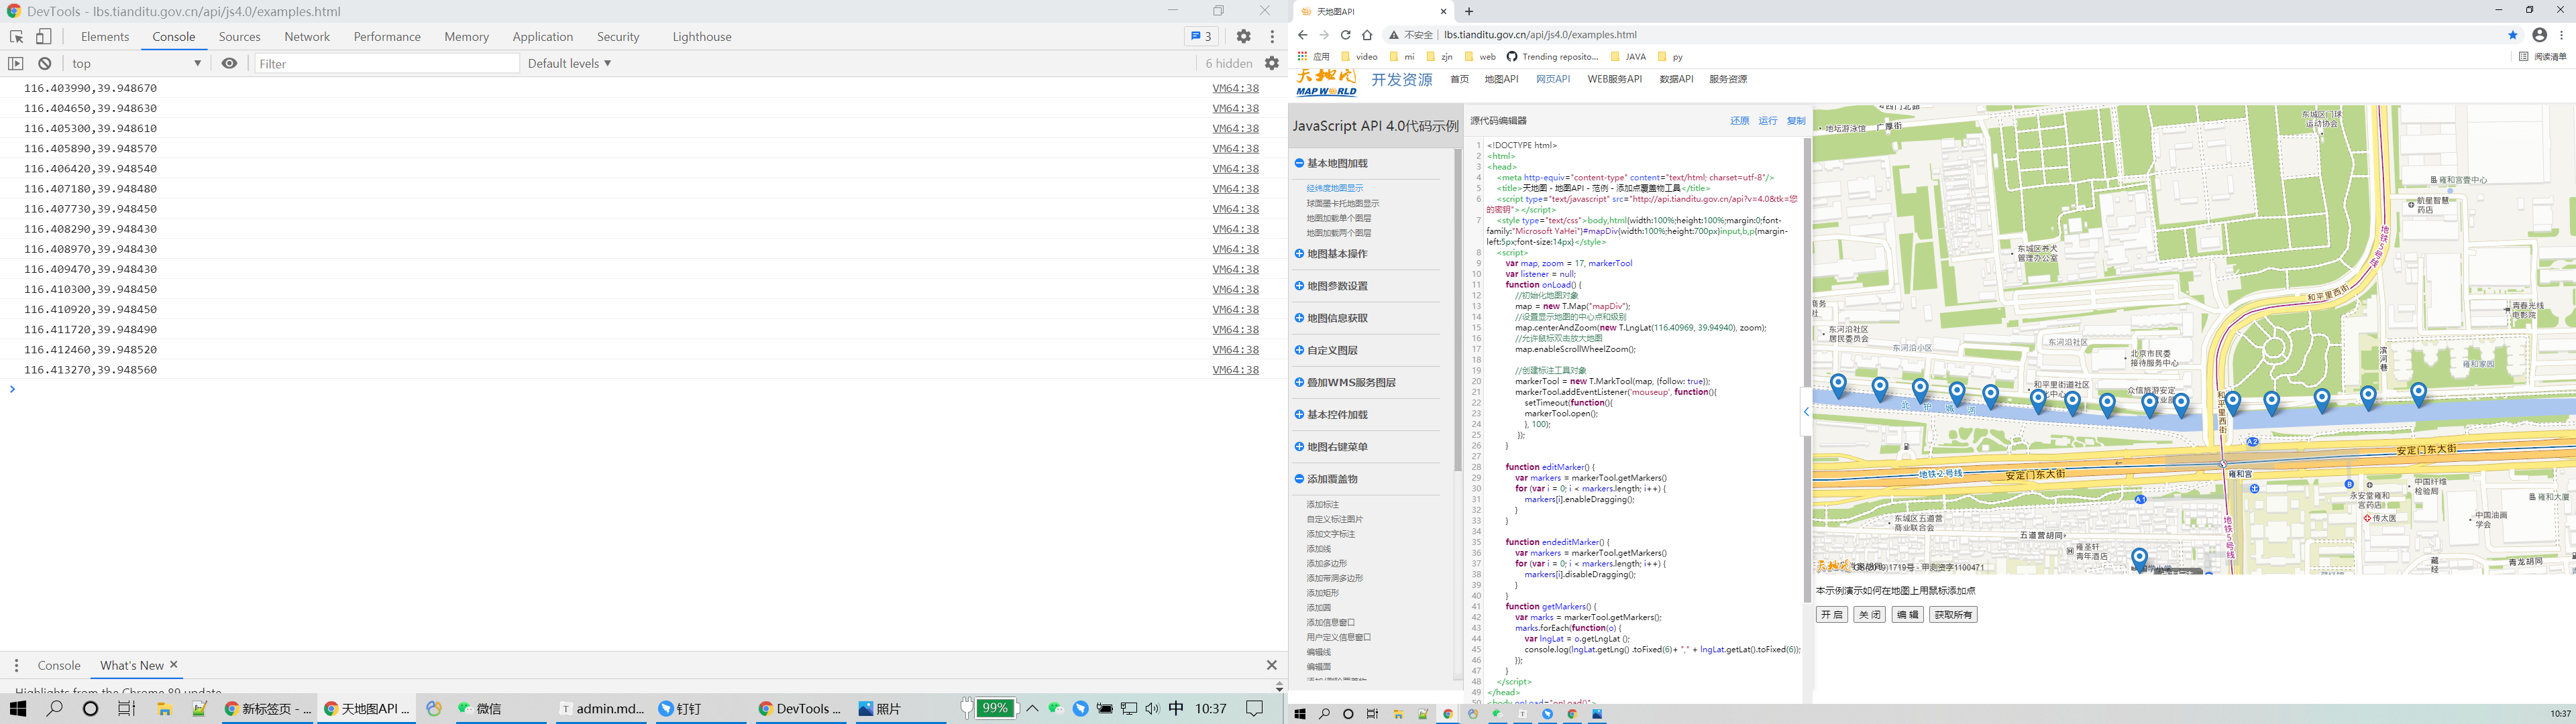Open the 'top' JavaScript context dropdown
The width and height of the screenshot is (2576, 724).
coord(137,64)
